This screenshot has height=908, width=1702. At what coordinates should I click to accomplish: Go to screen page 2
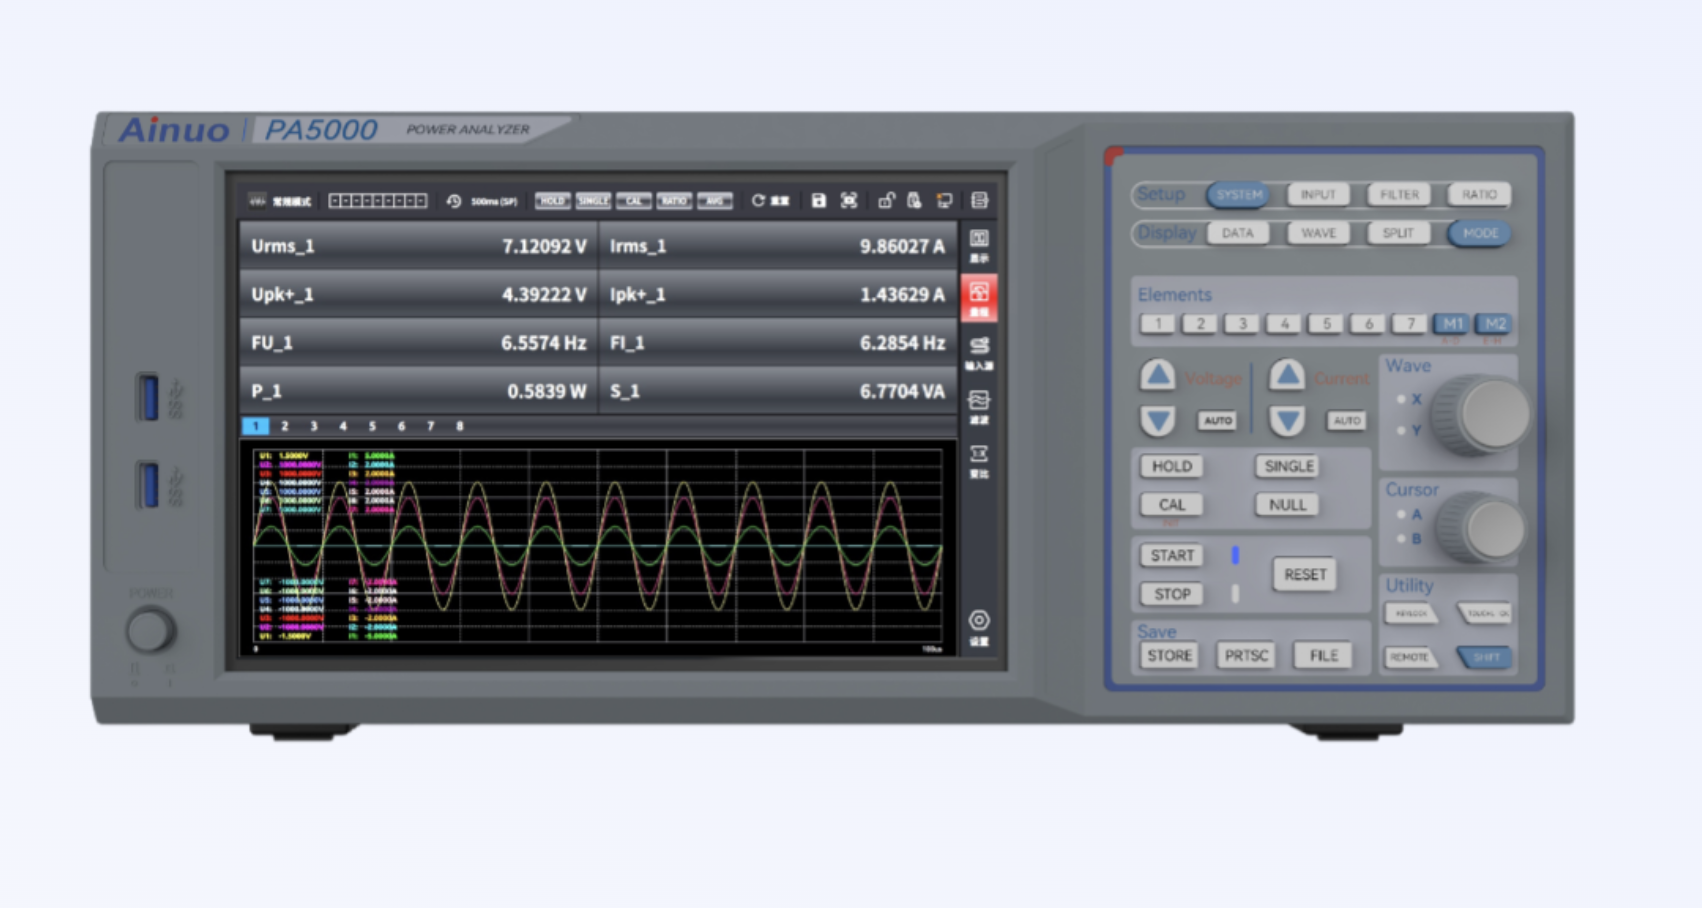pos(285,426)
